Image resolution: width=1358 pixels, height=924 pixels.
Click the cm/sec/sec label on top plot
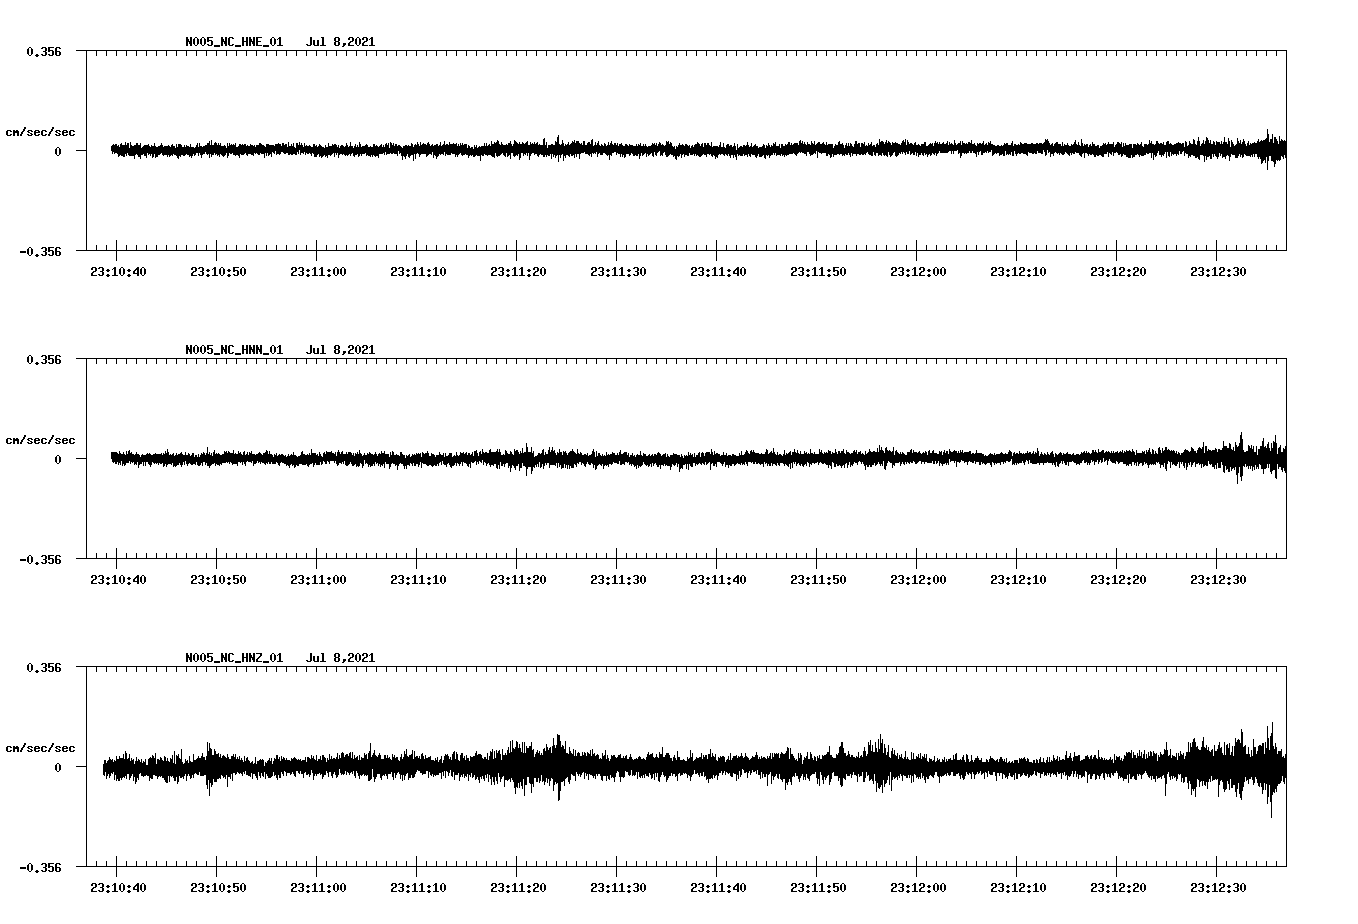click(x=40, y=131)
